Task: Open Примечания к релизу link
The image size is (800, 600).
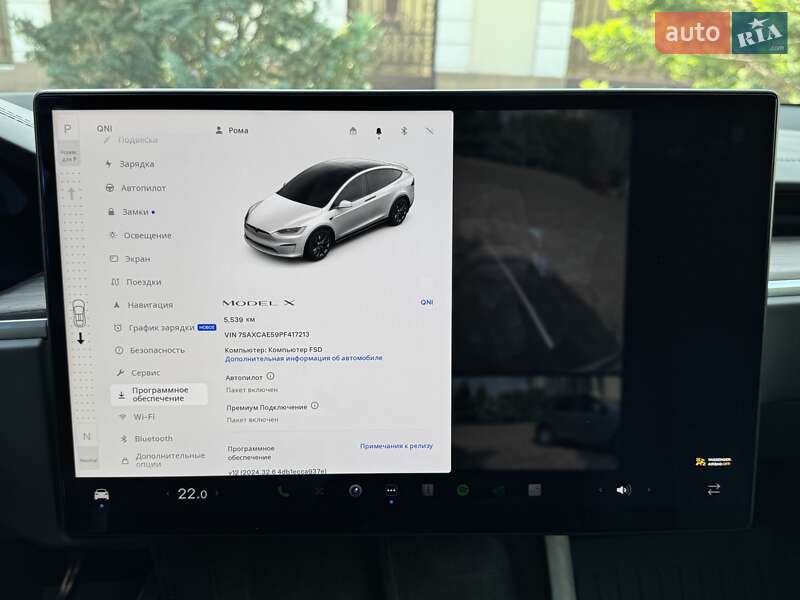Action: coord(396,446)
